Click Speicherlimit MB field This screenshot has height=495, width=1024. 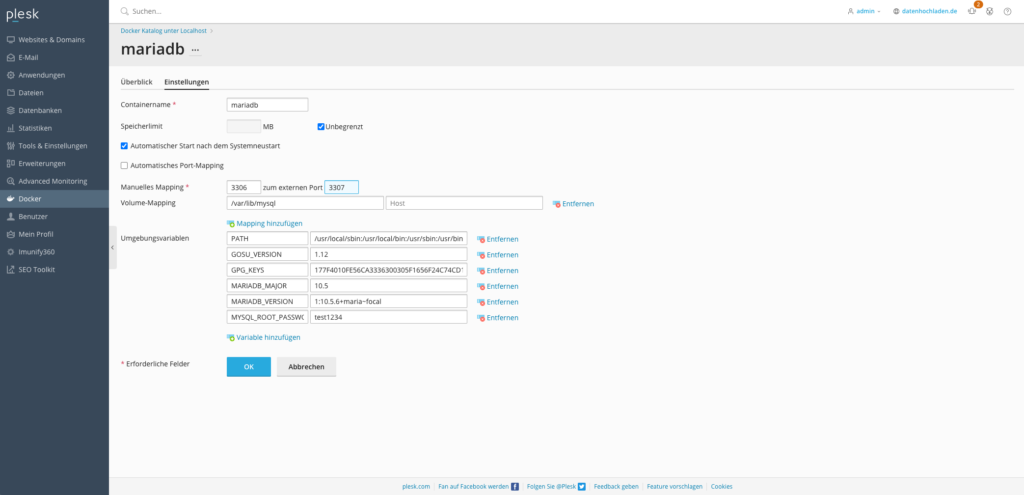click(x=244, y=126)
